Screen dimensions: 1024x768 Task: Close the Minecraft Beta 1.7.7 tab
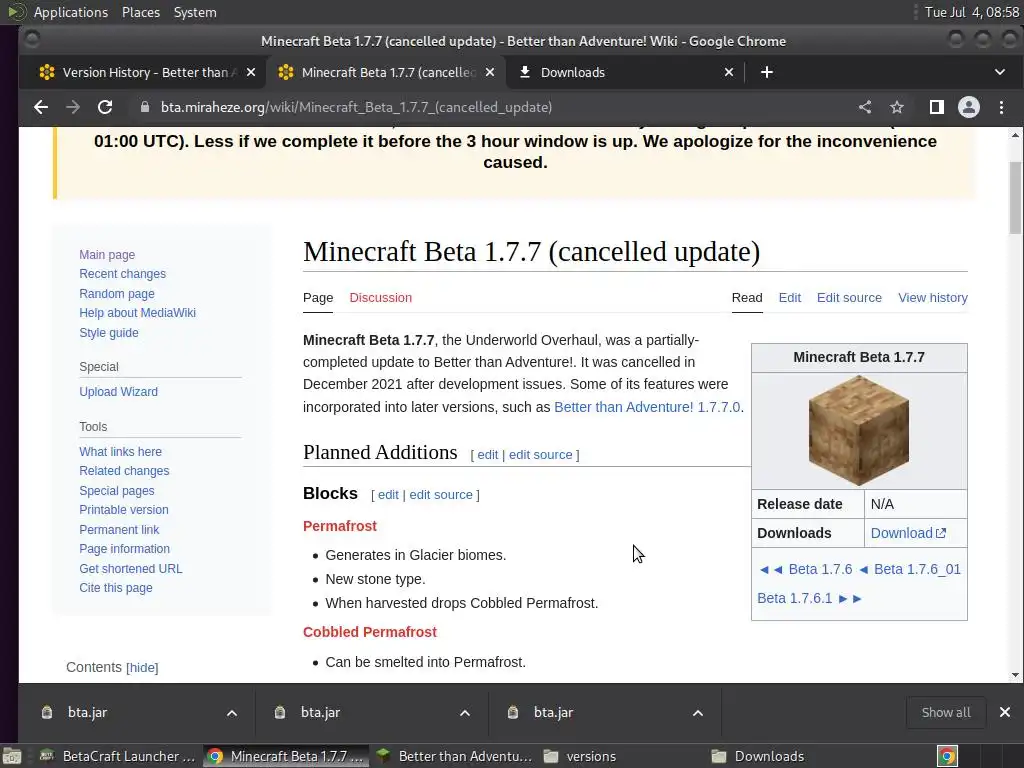pyautogui.click(x=490, y=72)
